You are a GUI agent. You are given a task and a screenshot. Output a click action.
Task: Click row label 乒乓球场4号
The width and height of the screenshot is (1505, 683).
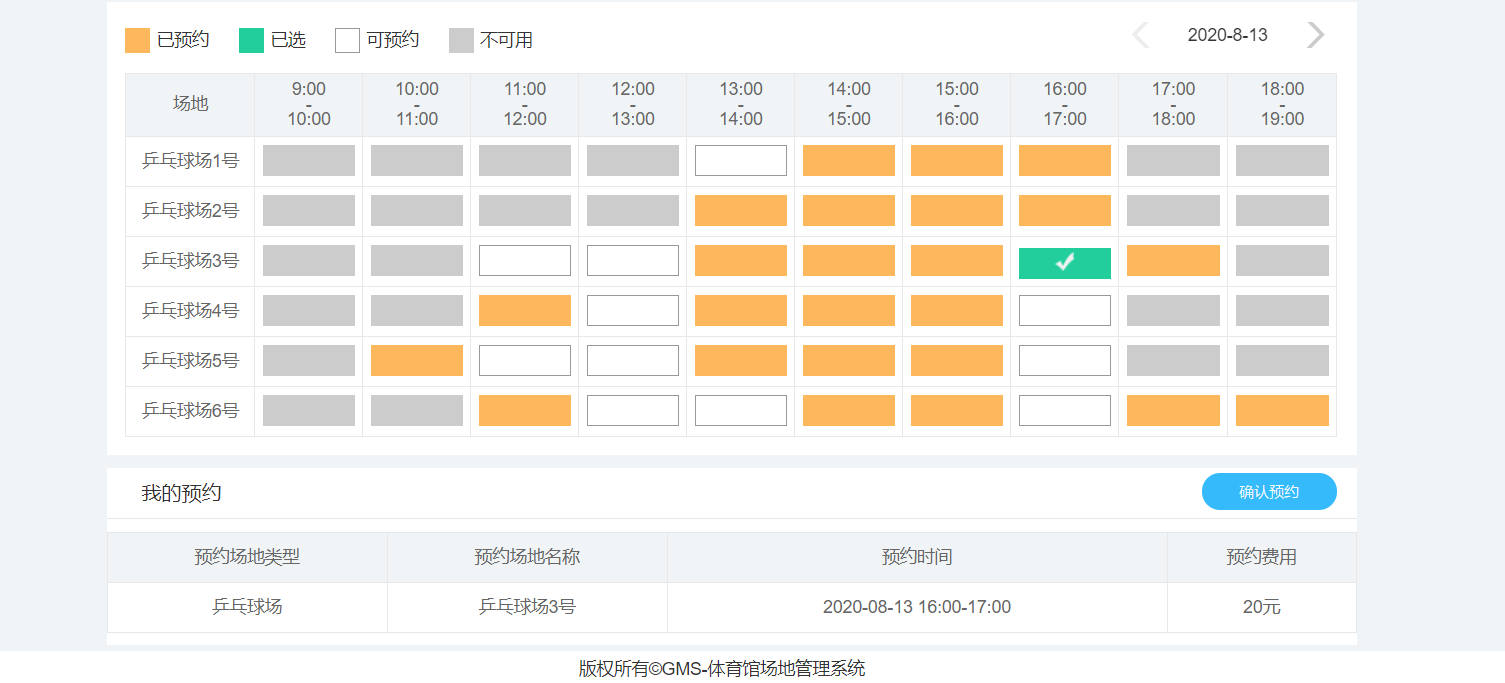(190, 311)
